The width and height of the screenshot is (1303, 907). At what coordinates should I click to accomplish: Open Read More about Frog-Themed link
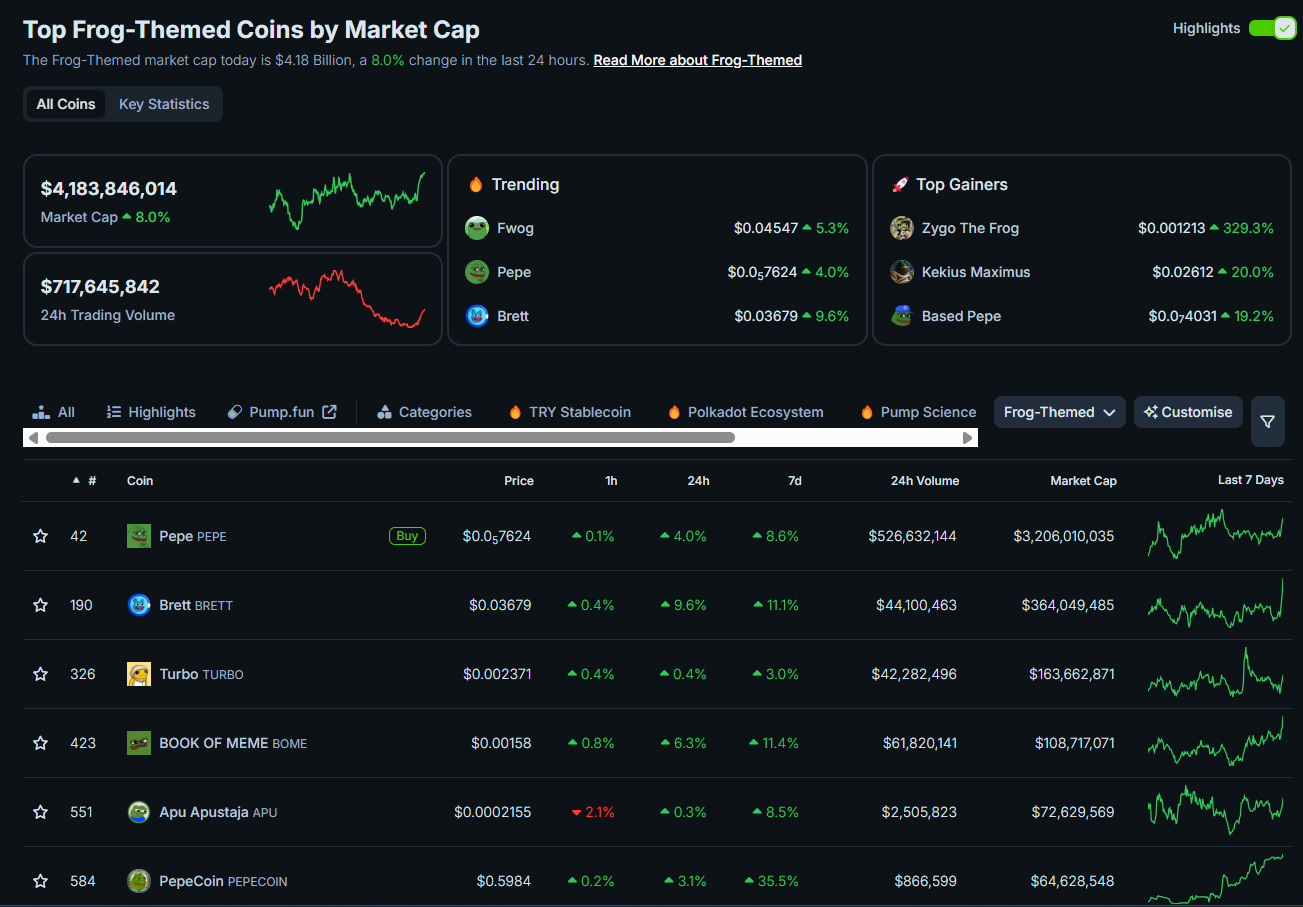(x=698, y=60)
